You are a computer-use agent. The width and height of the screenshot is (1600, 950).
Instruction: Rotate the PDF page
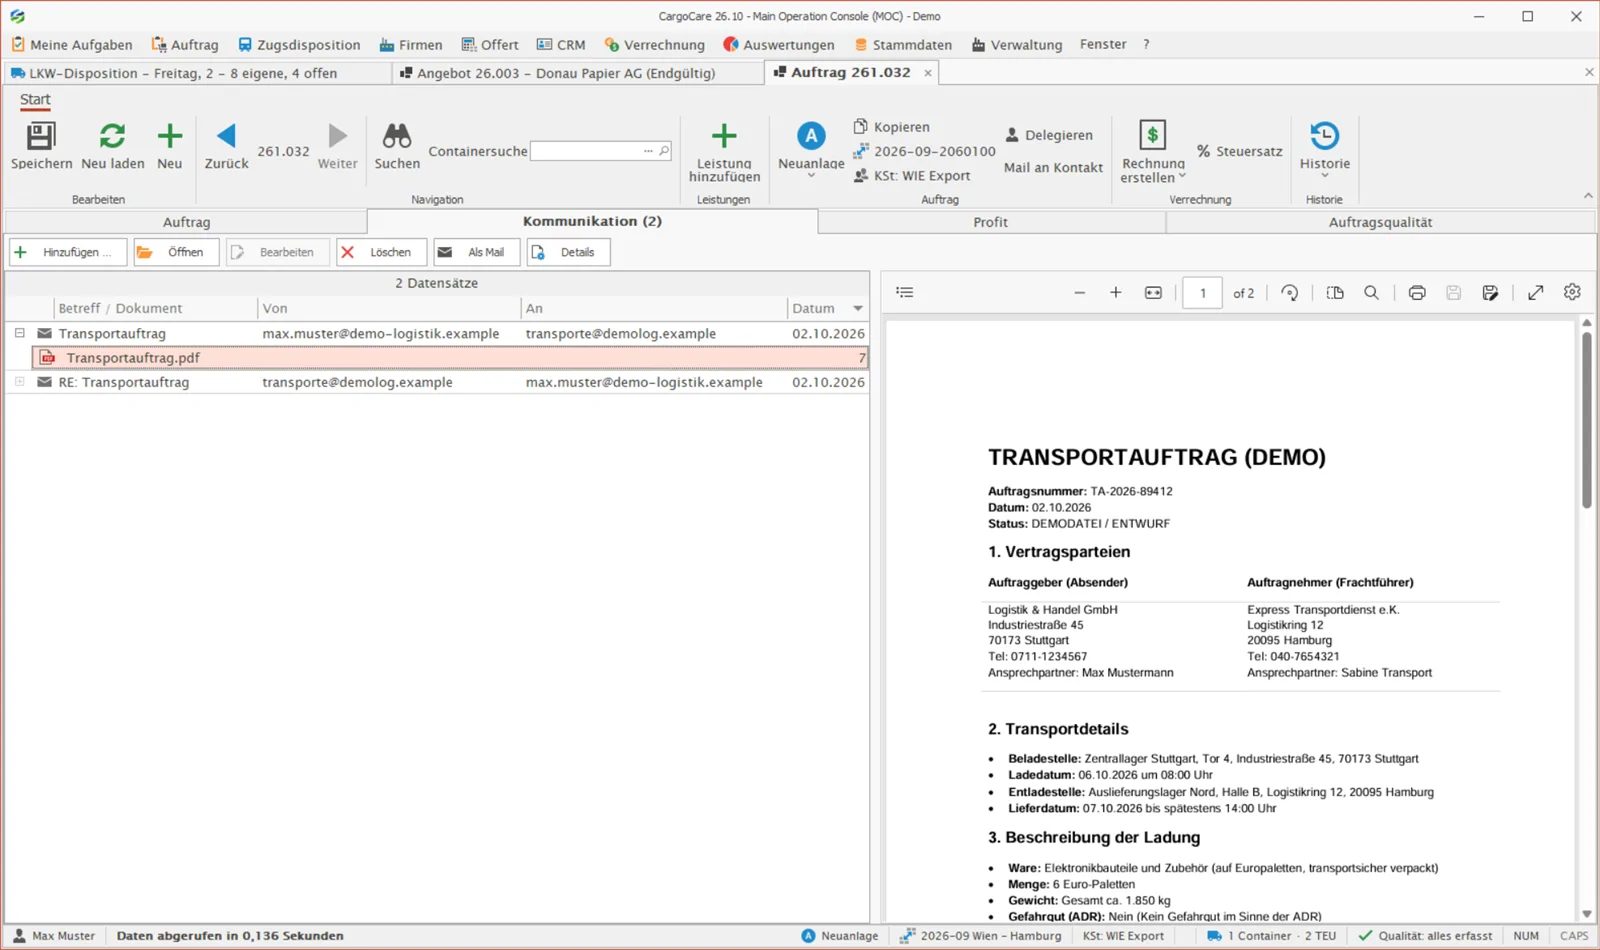(x=1290, y=292)
